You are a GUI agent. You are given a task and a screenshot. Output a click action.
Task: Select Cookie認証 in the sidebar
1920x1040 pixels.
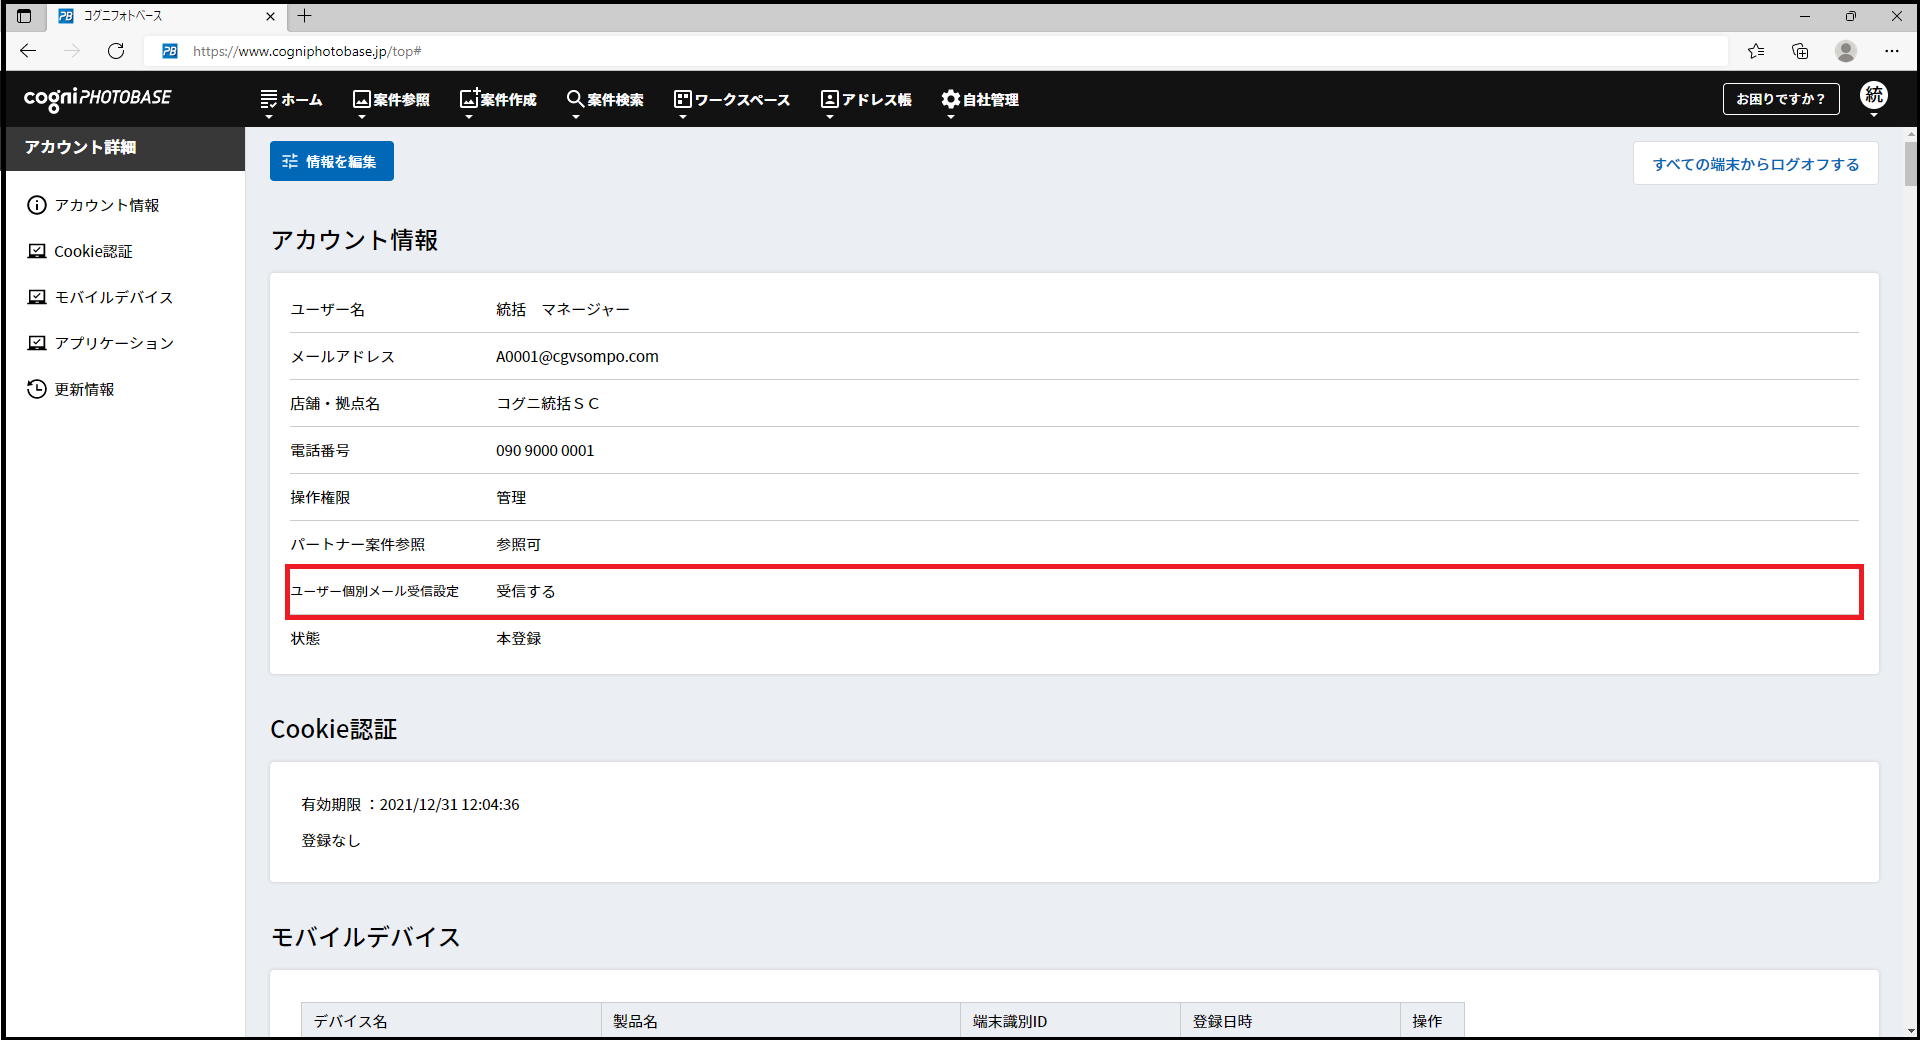(x=93, y=251)
